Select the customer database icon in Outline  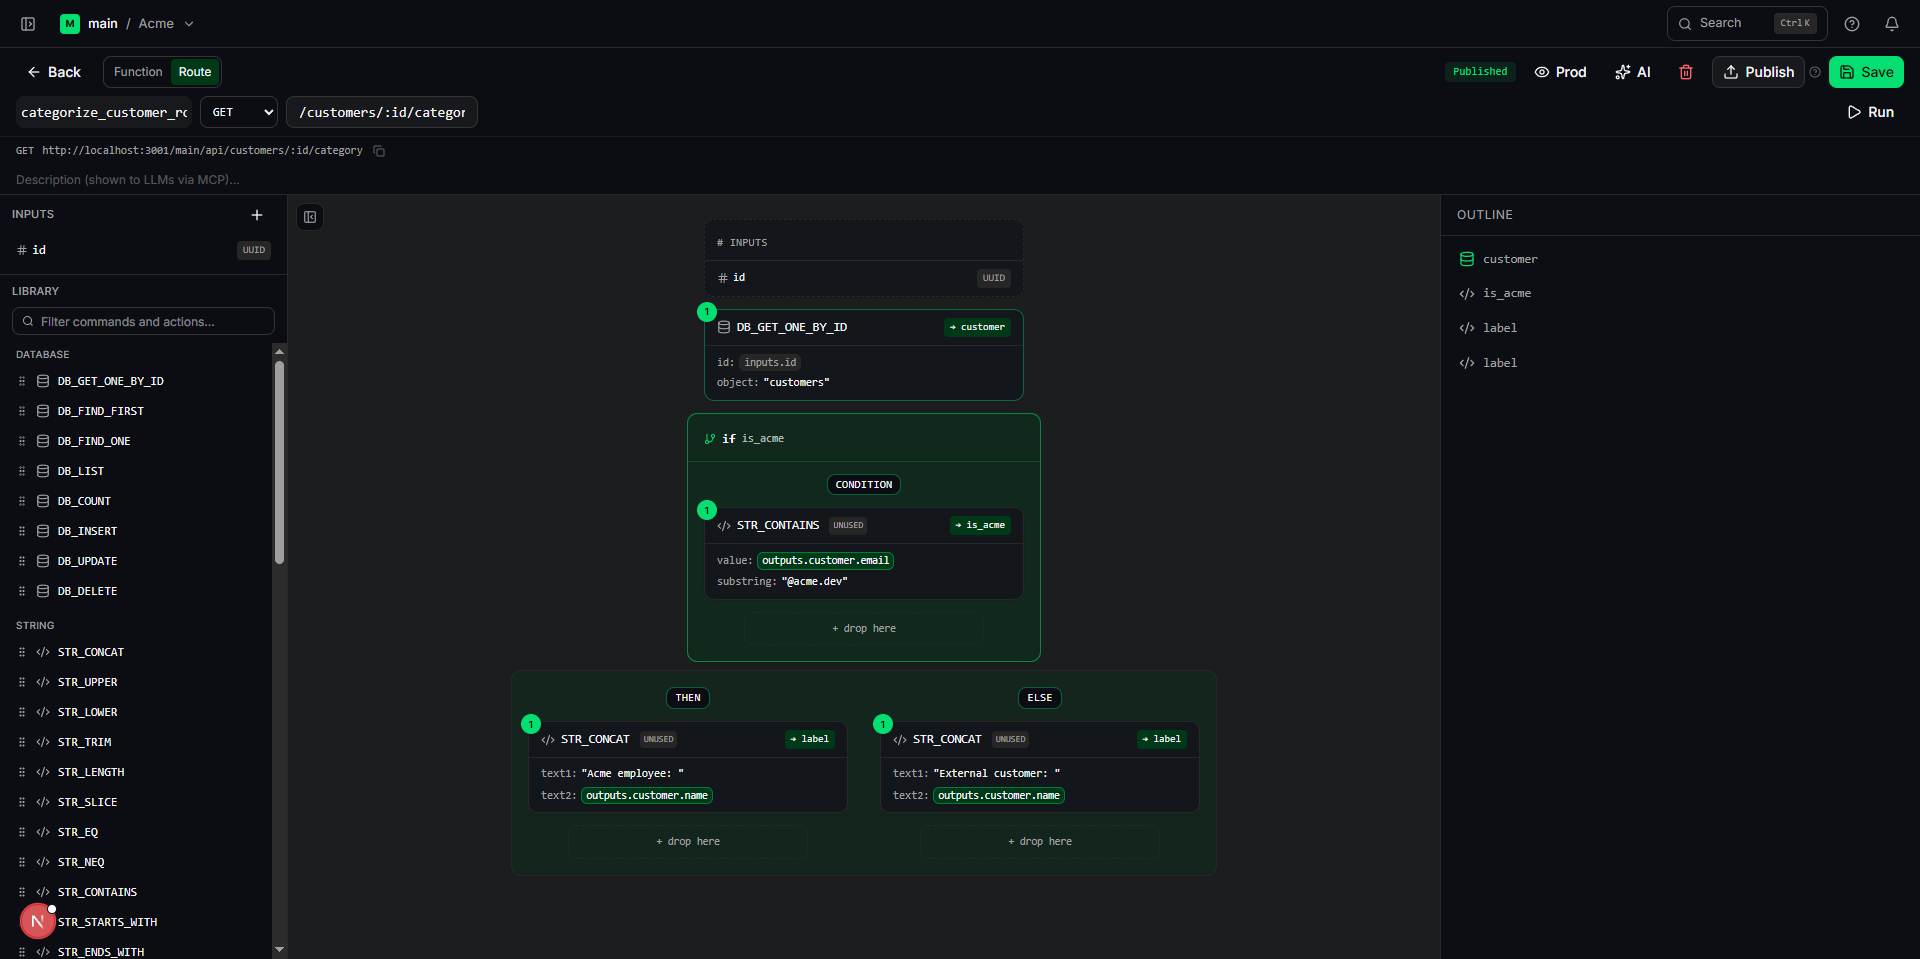click(x=1467, y=259)
